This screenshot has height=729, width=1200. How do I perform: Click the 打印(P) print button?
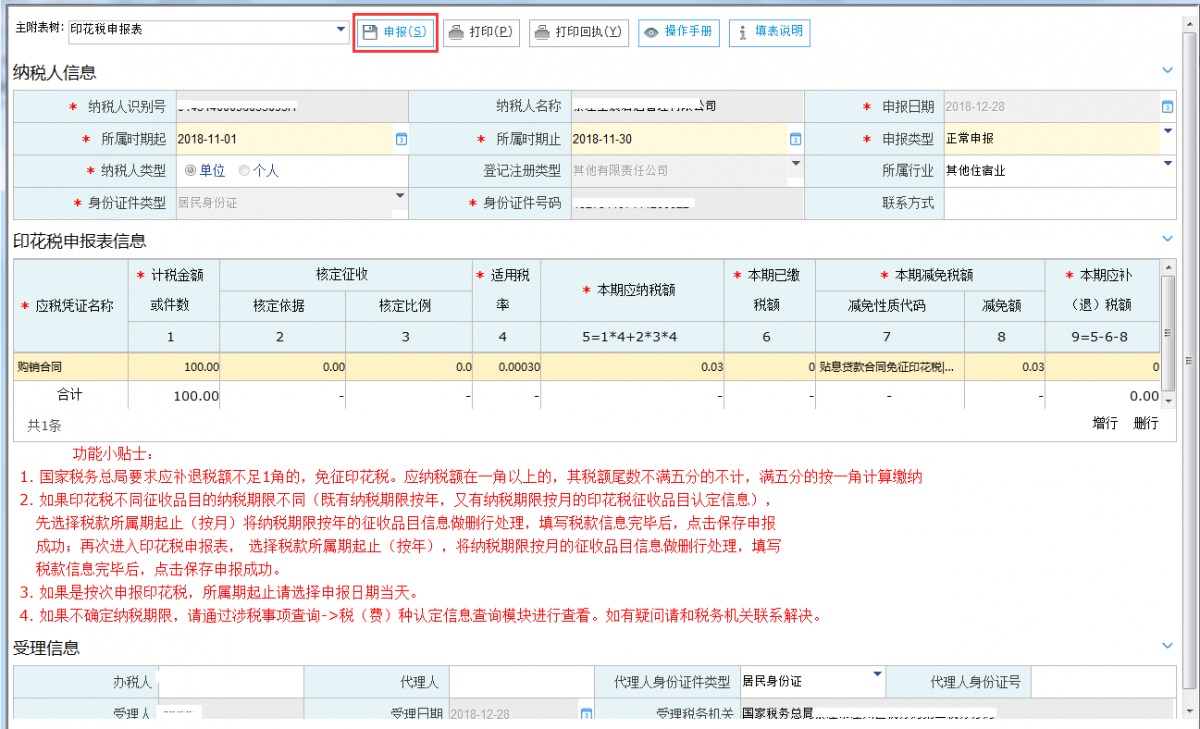coord(481,32)
